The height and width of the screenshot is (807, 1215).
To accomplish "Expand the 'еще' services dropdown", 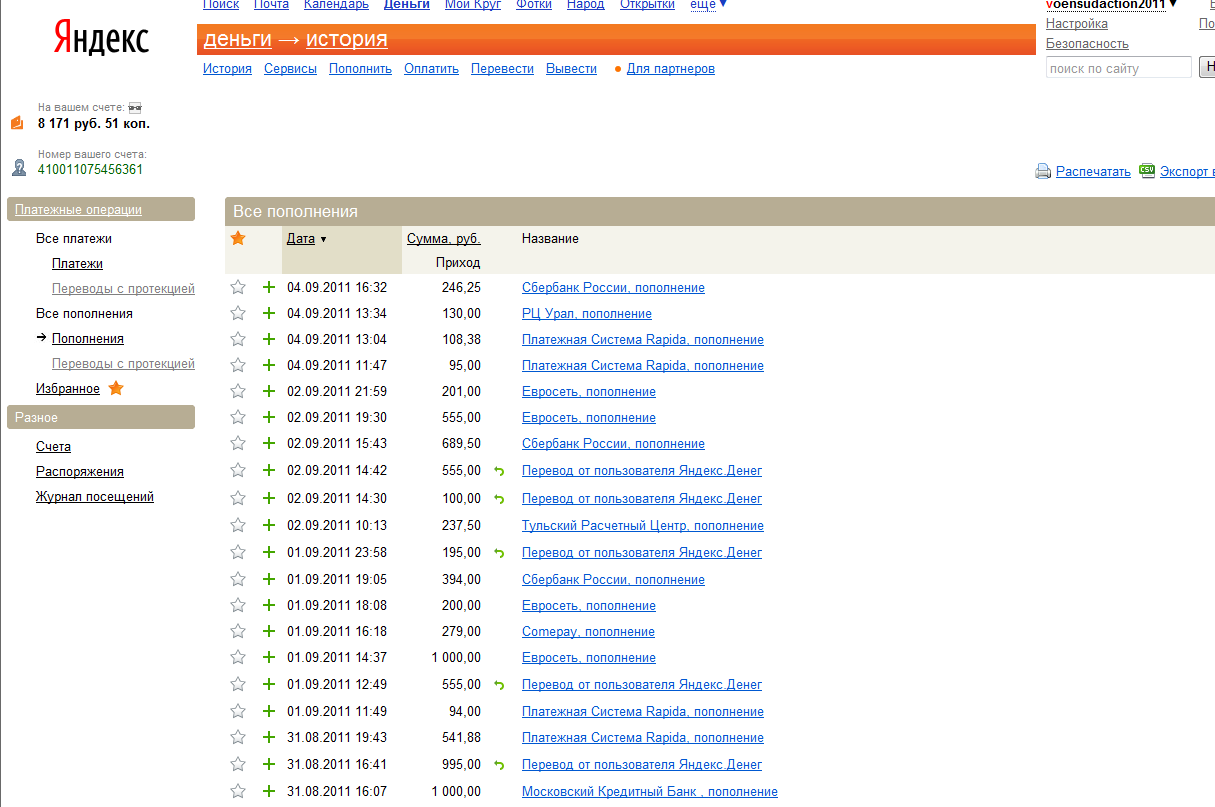I will pyautogui.click(x=709, y=5).
